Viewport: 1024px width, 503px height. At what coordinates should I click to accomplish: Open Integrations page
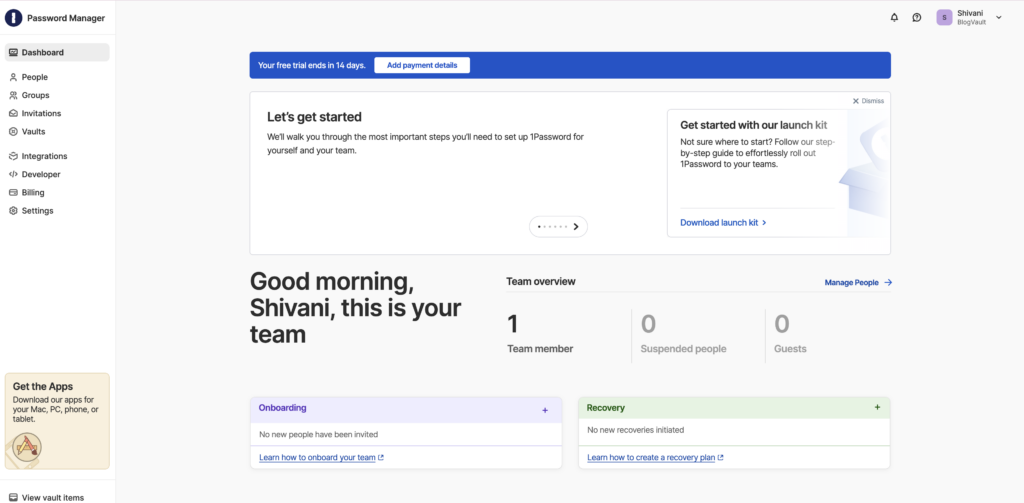(44, 157)
